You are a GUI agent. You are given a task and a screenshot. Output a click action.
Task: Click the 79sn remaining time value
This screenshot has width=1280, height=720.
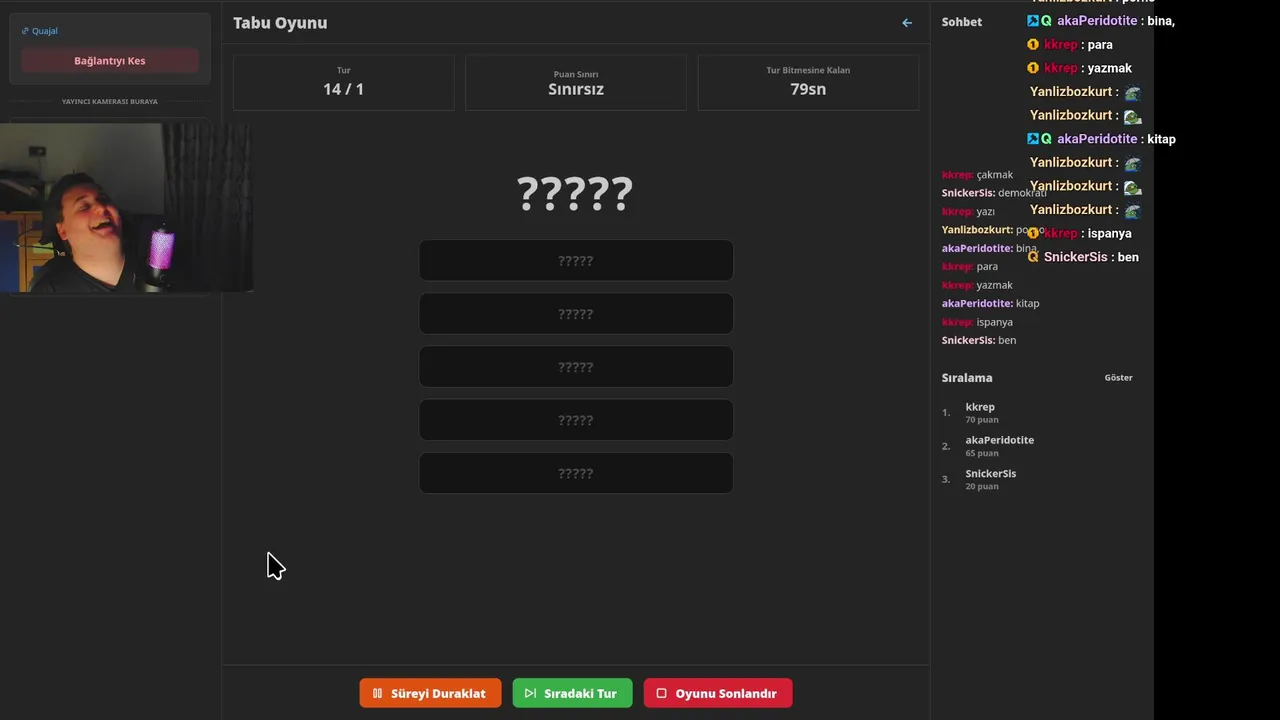[x=808, y=89]
